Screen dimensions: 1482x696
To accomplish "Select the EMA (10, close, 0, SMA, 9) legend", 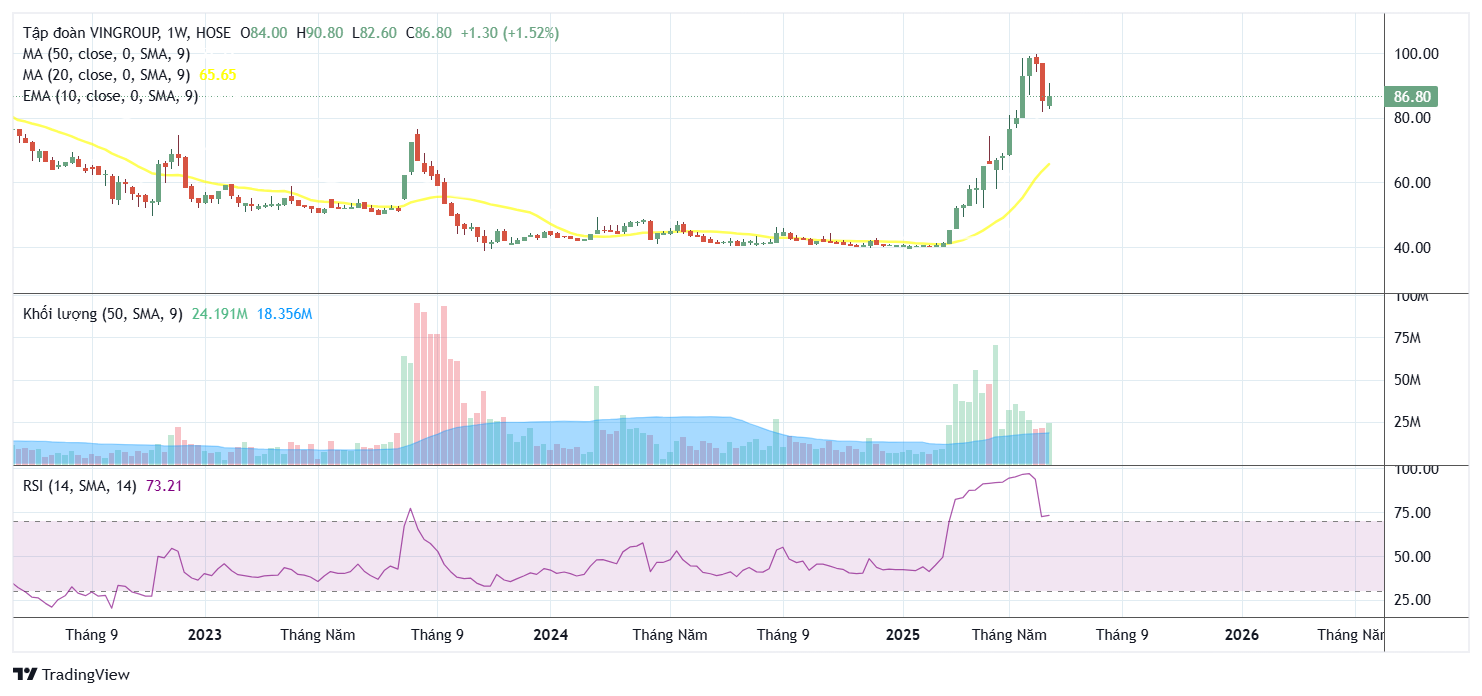I will point(111,96).
